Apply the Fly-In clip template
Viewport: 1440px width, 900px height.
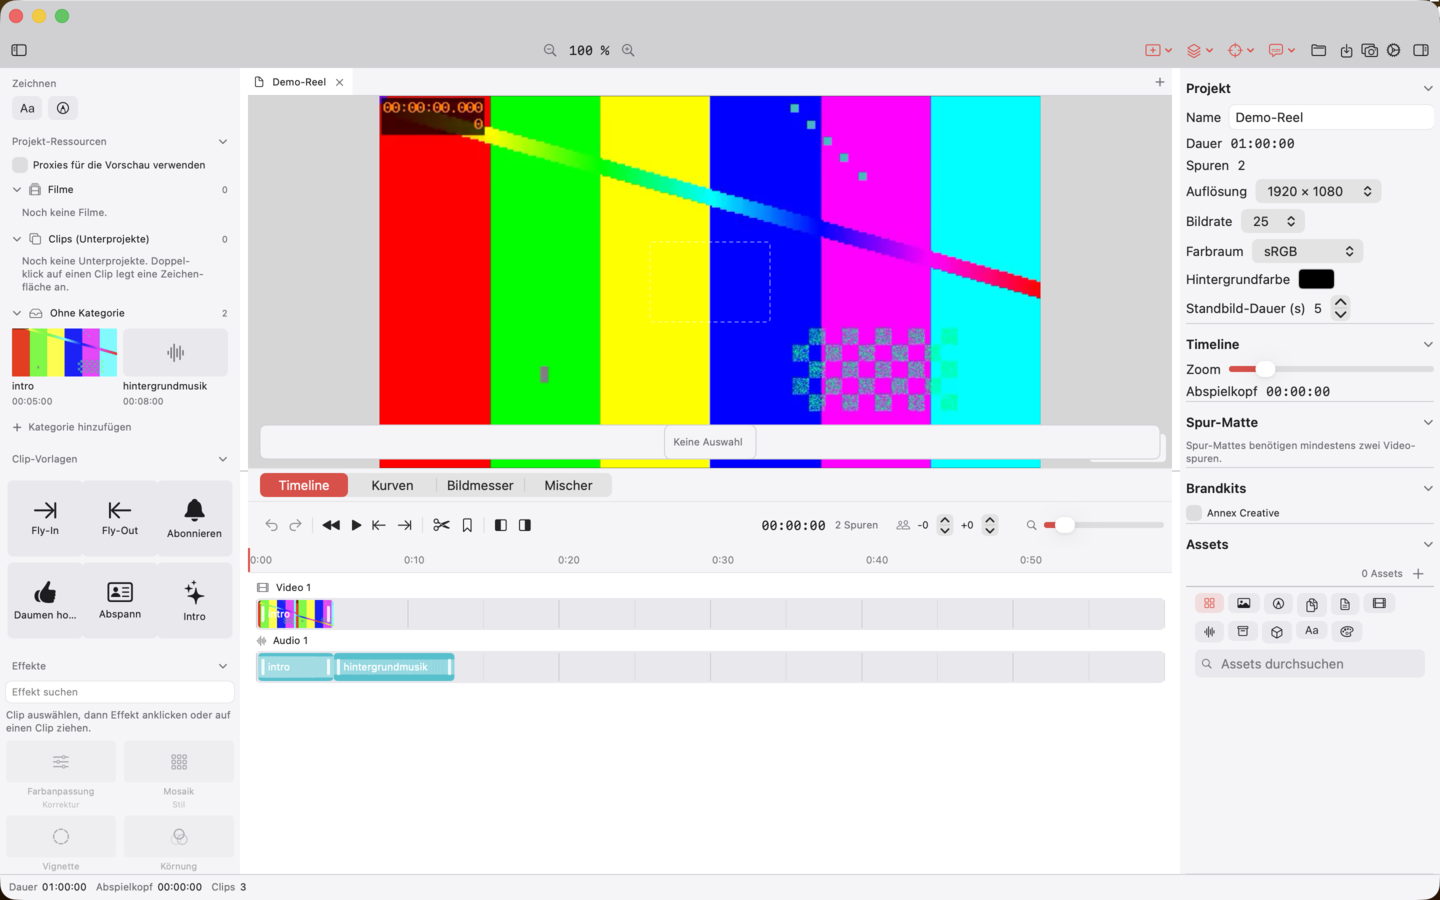tap(45, 518)
